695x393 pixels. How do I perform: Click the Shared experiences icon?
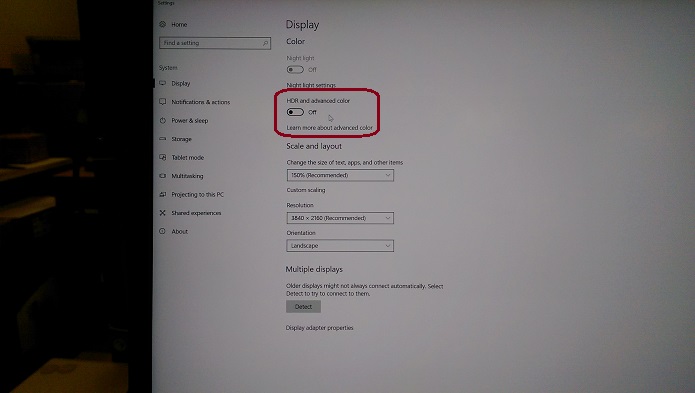163,213
